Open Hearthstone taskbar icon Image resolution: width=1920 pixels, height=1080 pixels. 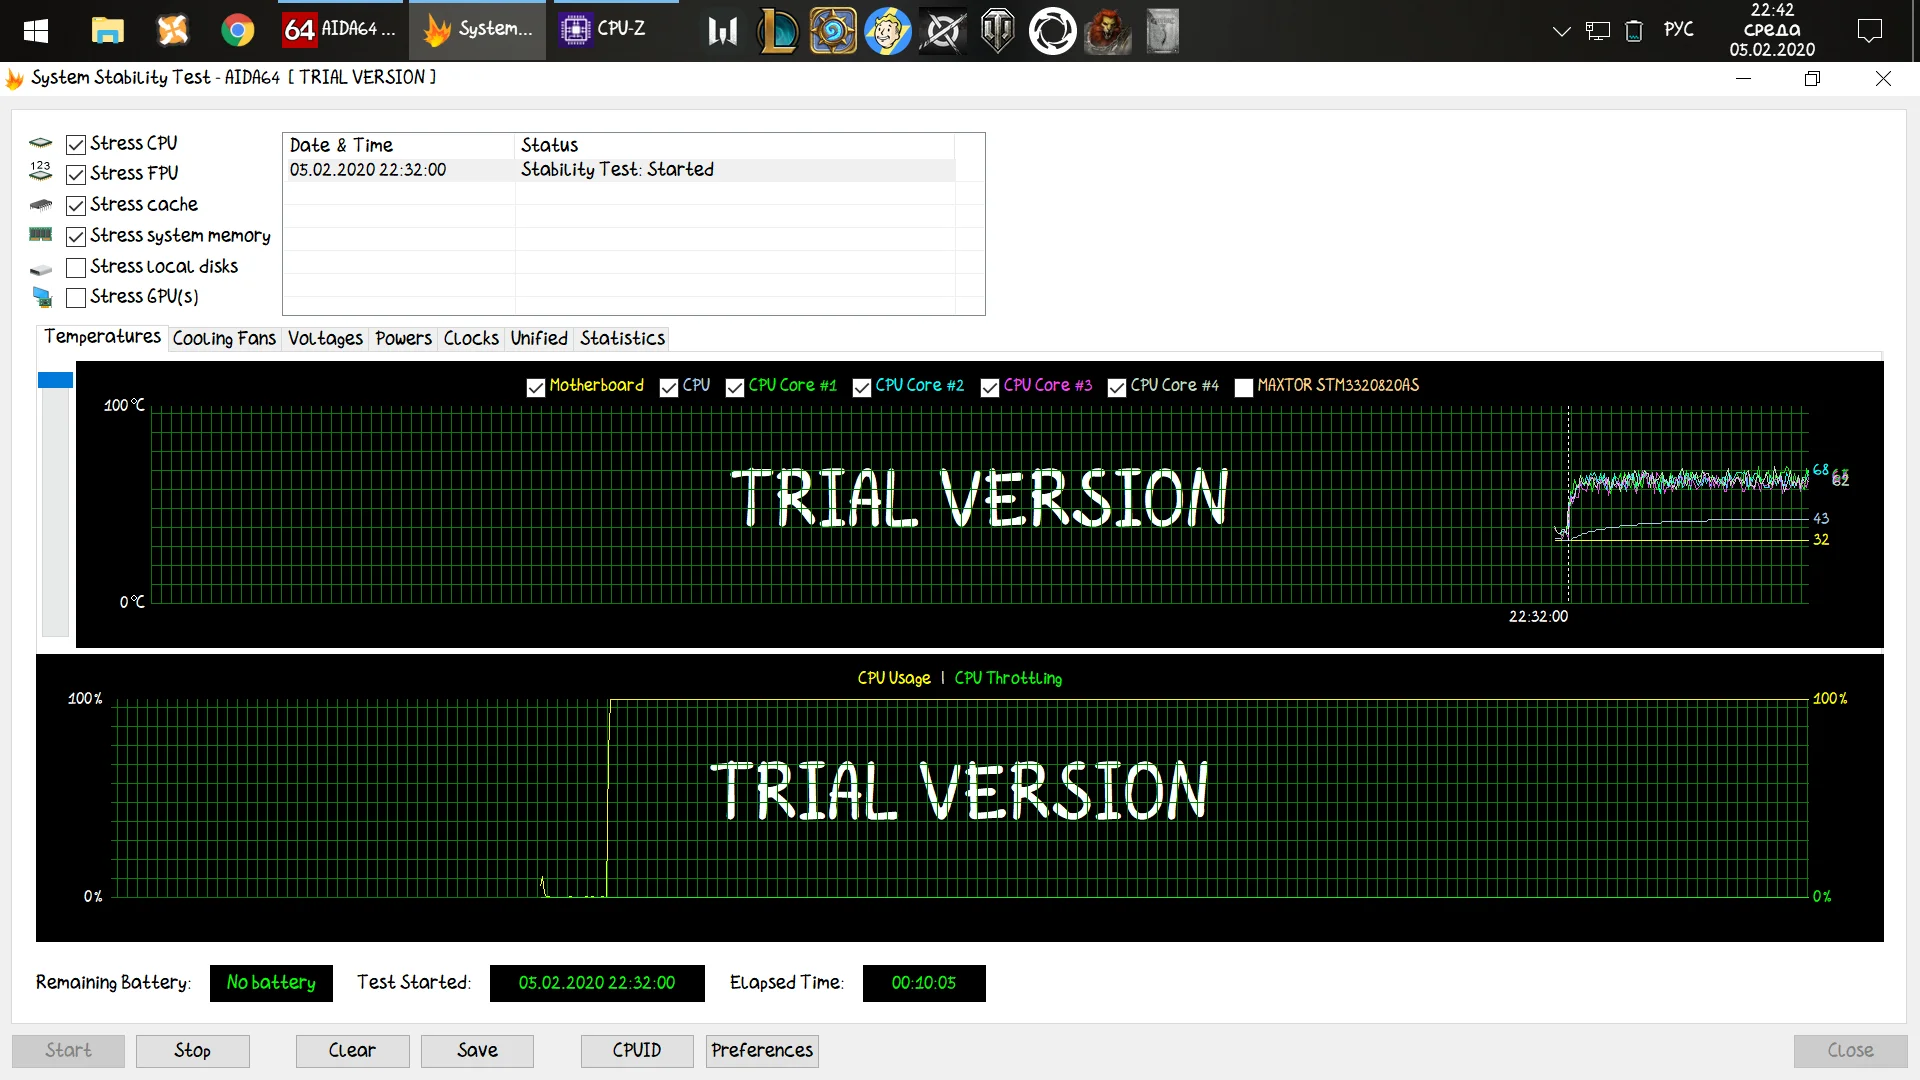(x=832, y=30)
